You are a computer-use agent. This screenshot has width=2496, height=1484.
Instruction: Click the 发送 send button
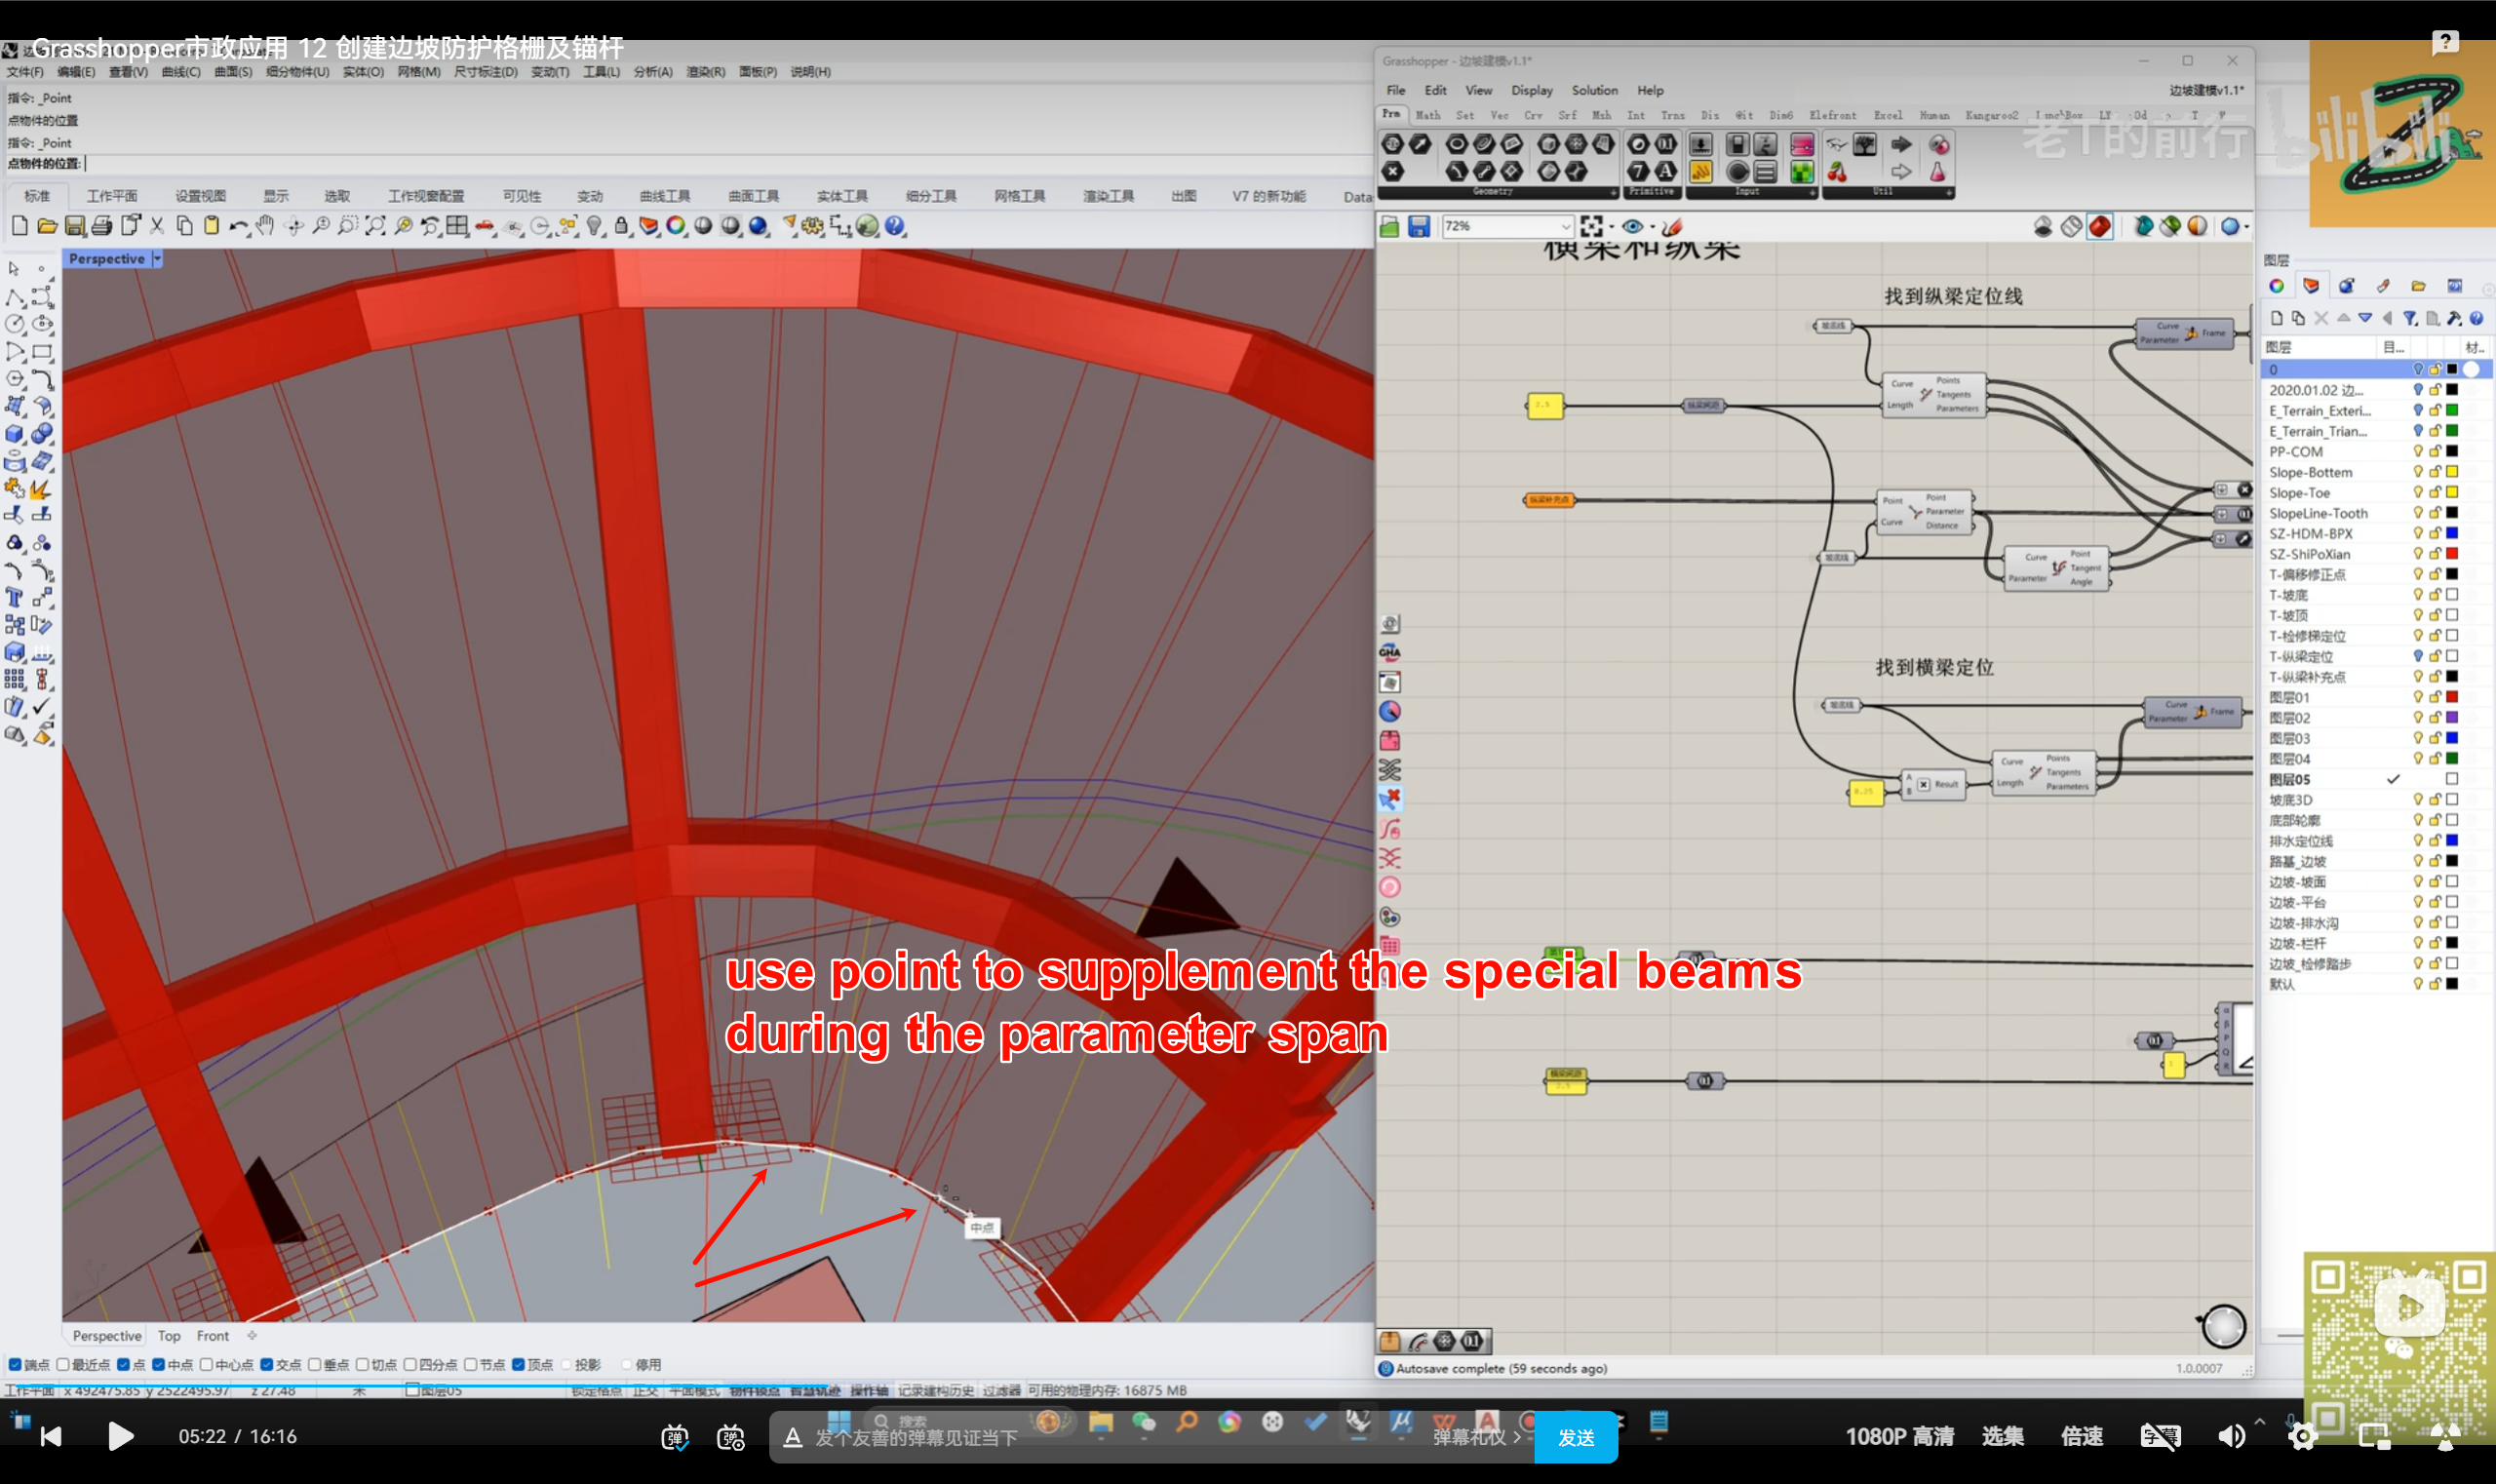[x=1576, y=1437]
